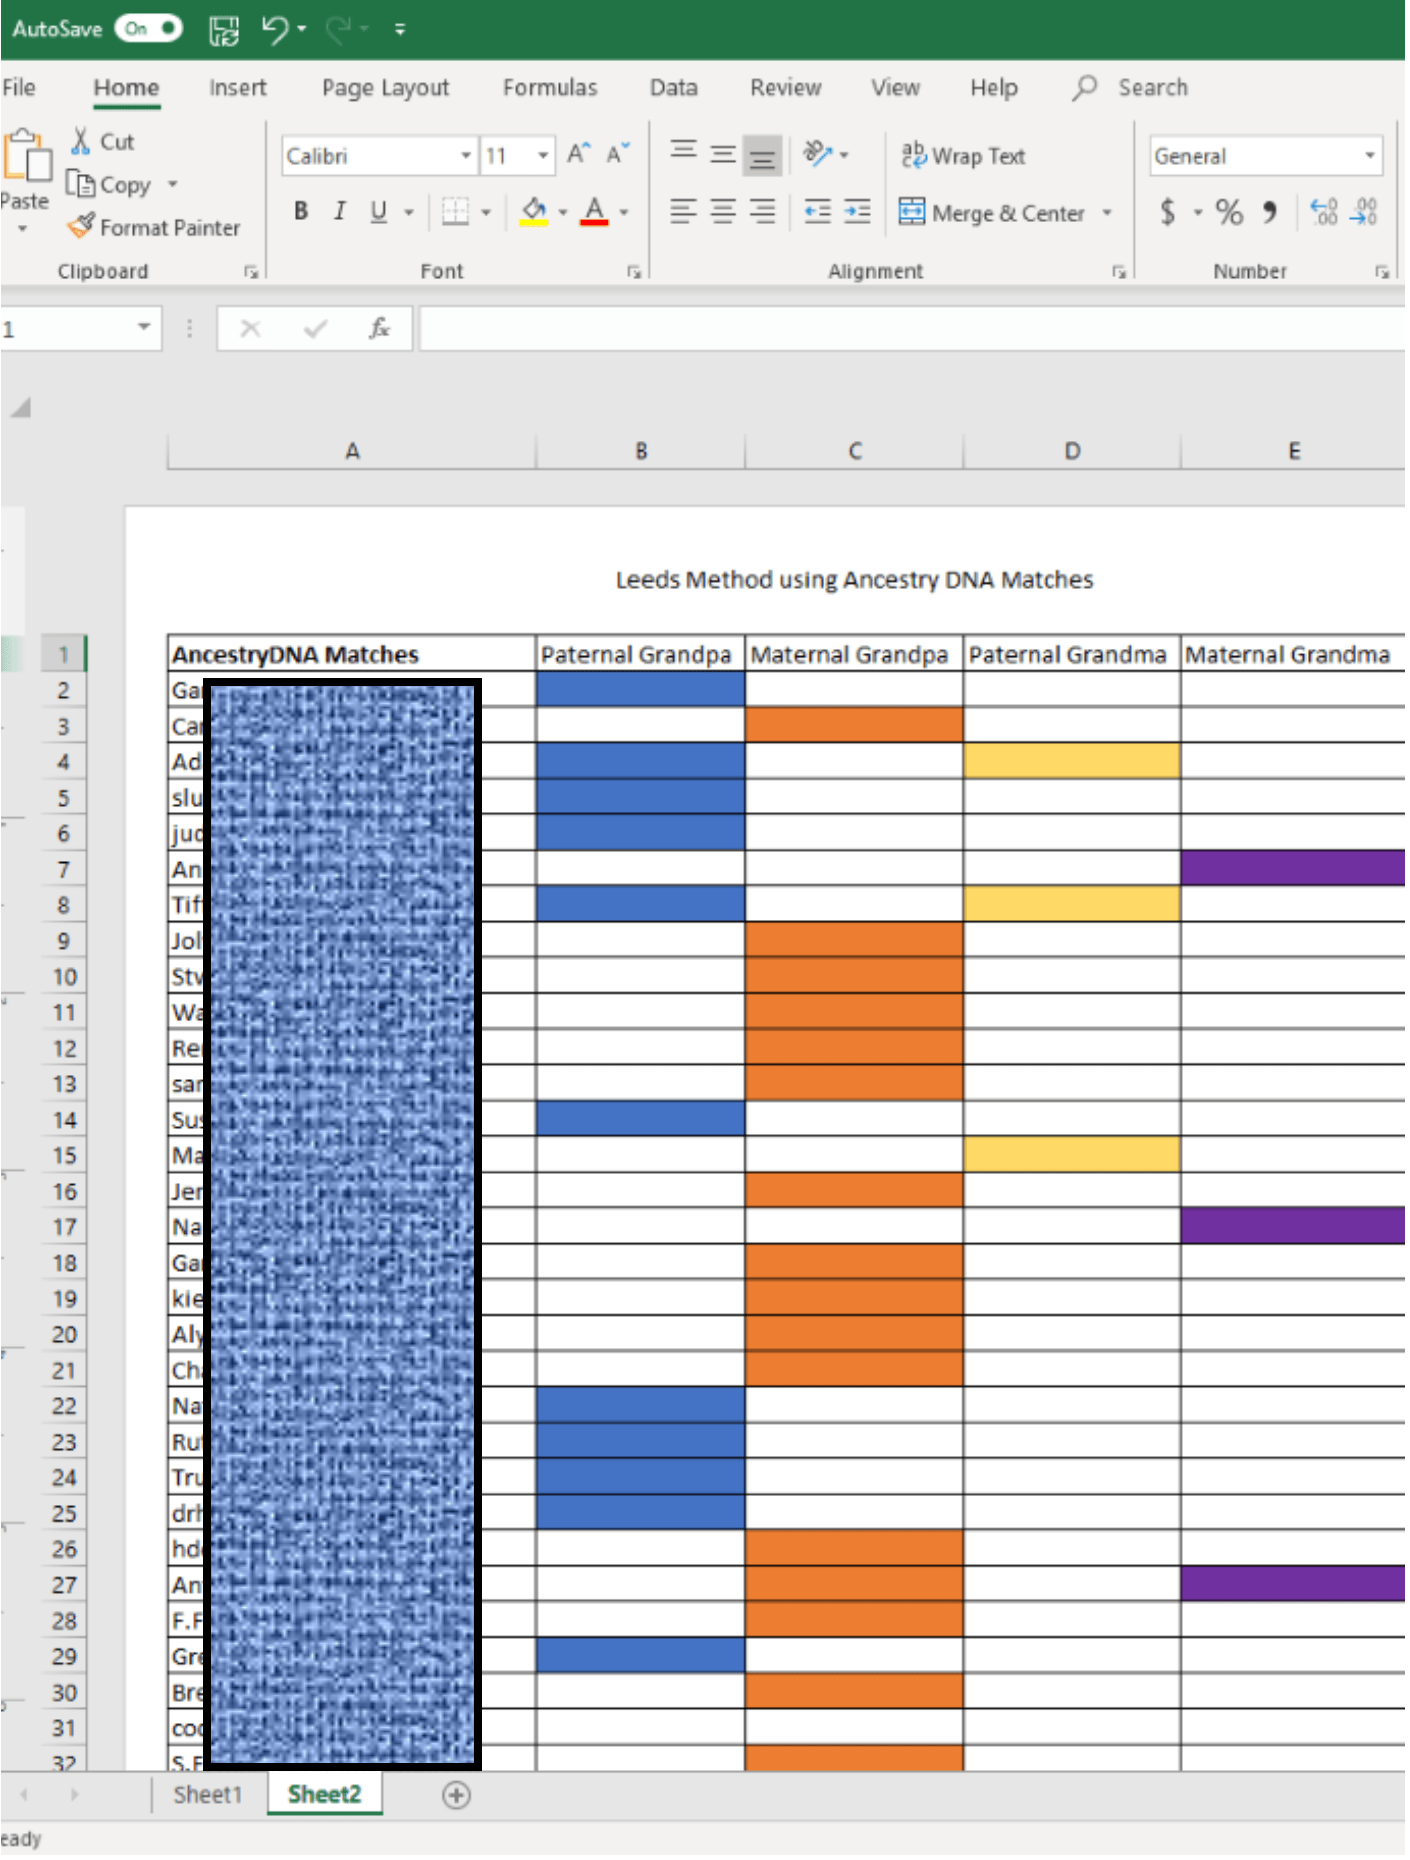The width and height of the screenshot is (1410, 1860).
Task: Expand the Number Format General dropdown
Action: point(1370,155)
